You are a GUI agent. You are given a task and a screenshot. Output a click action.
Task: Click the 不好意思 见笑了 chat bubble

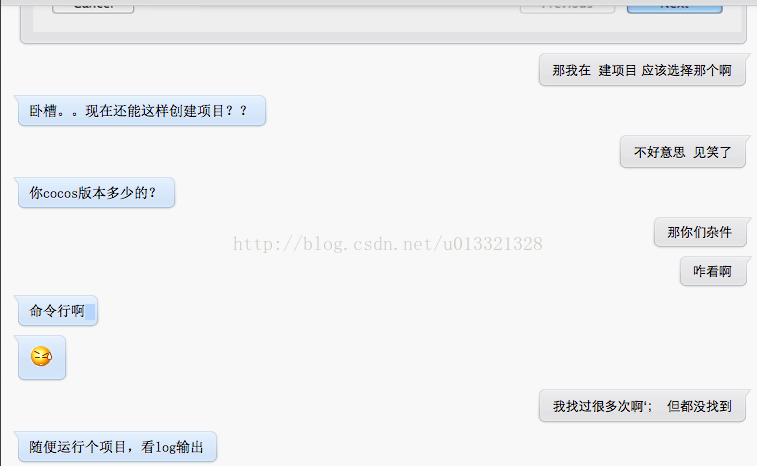(683, 152)
